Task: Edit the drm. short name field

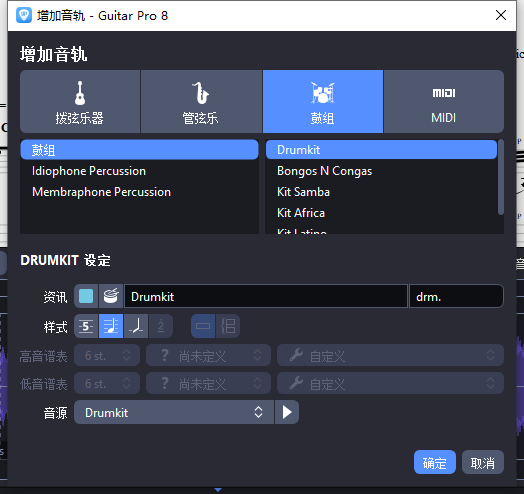Action: click(x=456, y=296)
